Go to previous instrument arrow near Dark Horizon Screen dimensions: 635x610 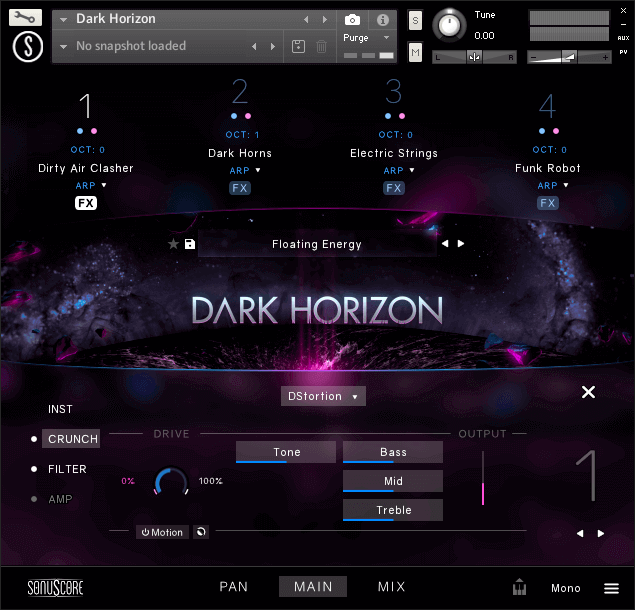306,19
